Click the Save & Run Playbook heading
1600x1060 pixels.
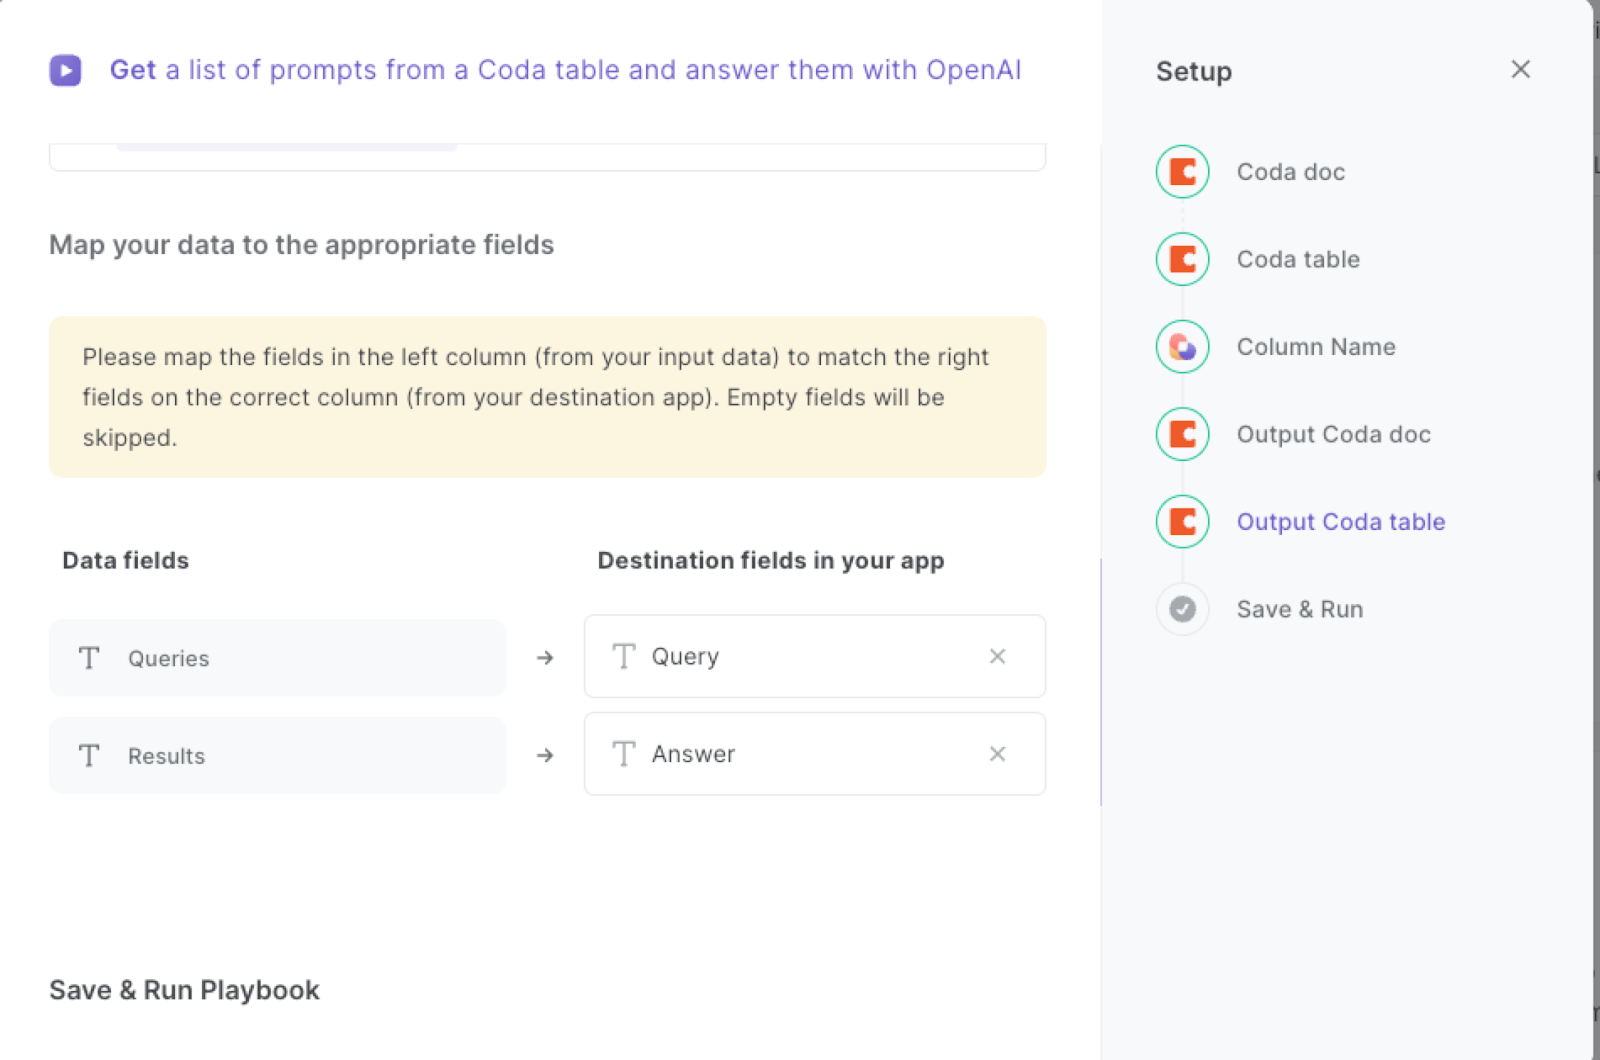(184, 990)
